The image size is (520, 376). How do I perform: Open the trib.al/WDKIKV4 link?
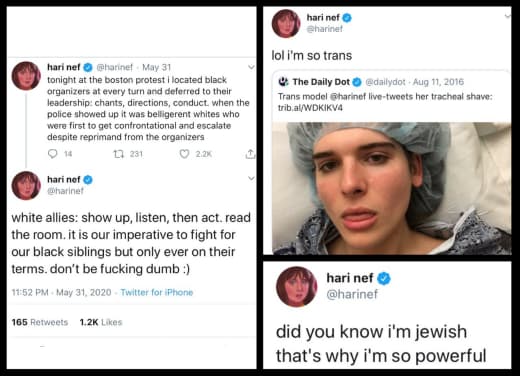tap(310, 108)
